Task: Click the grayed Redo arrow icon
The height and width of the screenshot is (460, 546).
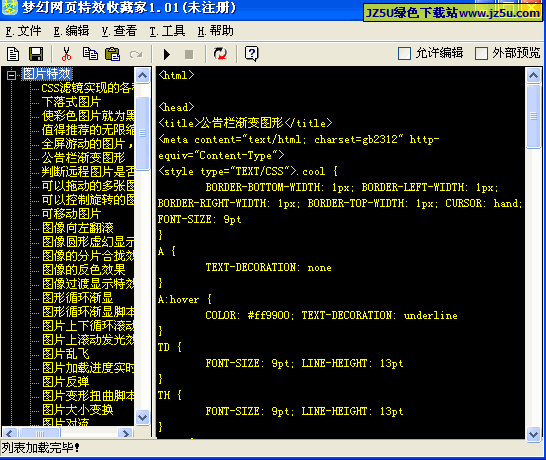Action: tap(136, 54)
